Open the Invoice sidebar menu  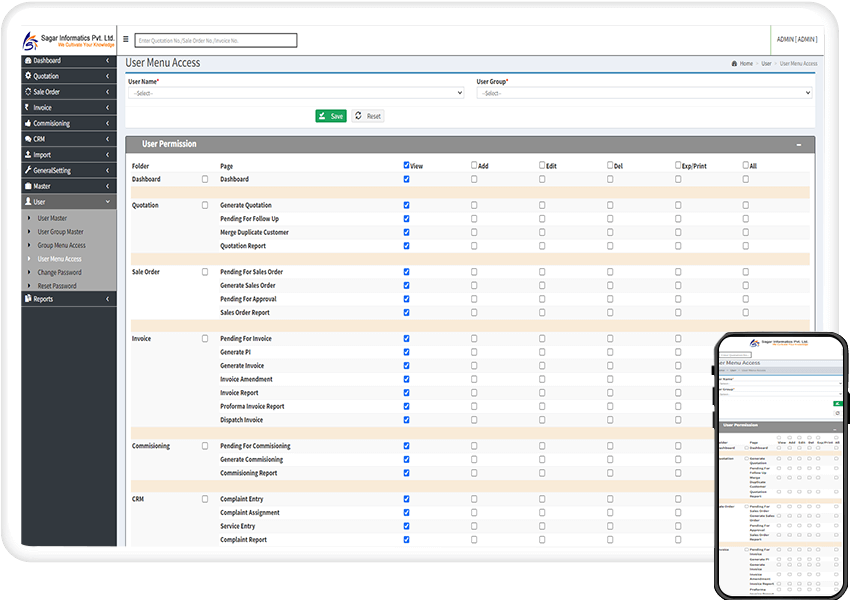(69, 107)
